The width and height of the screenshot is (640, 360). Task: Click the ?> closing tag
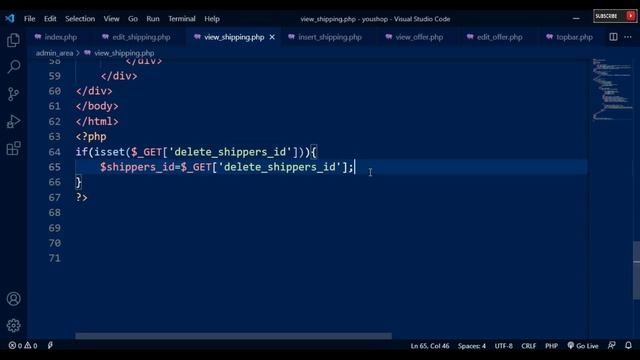click(x=82, y=198)
